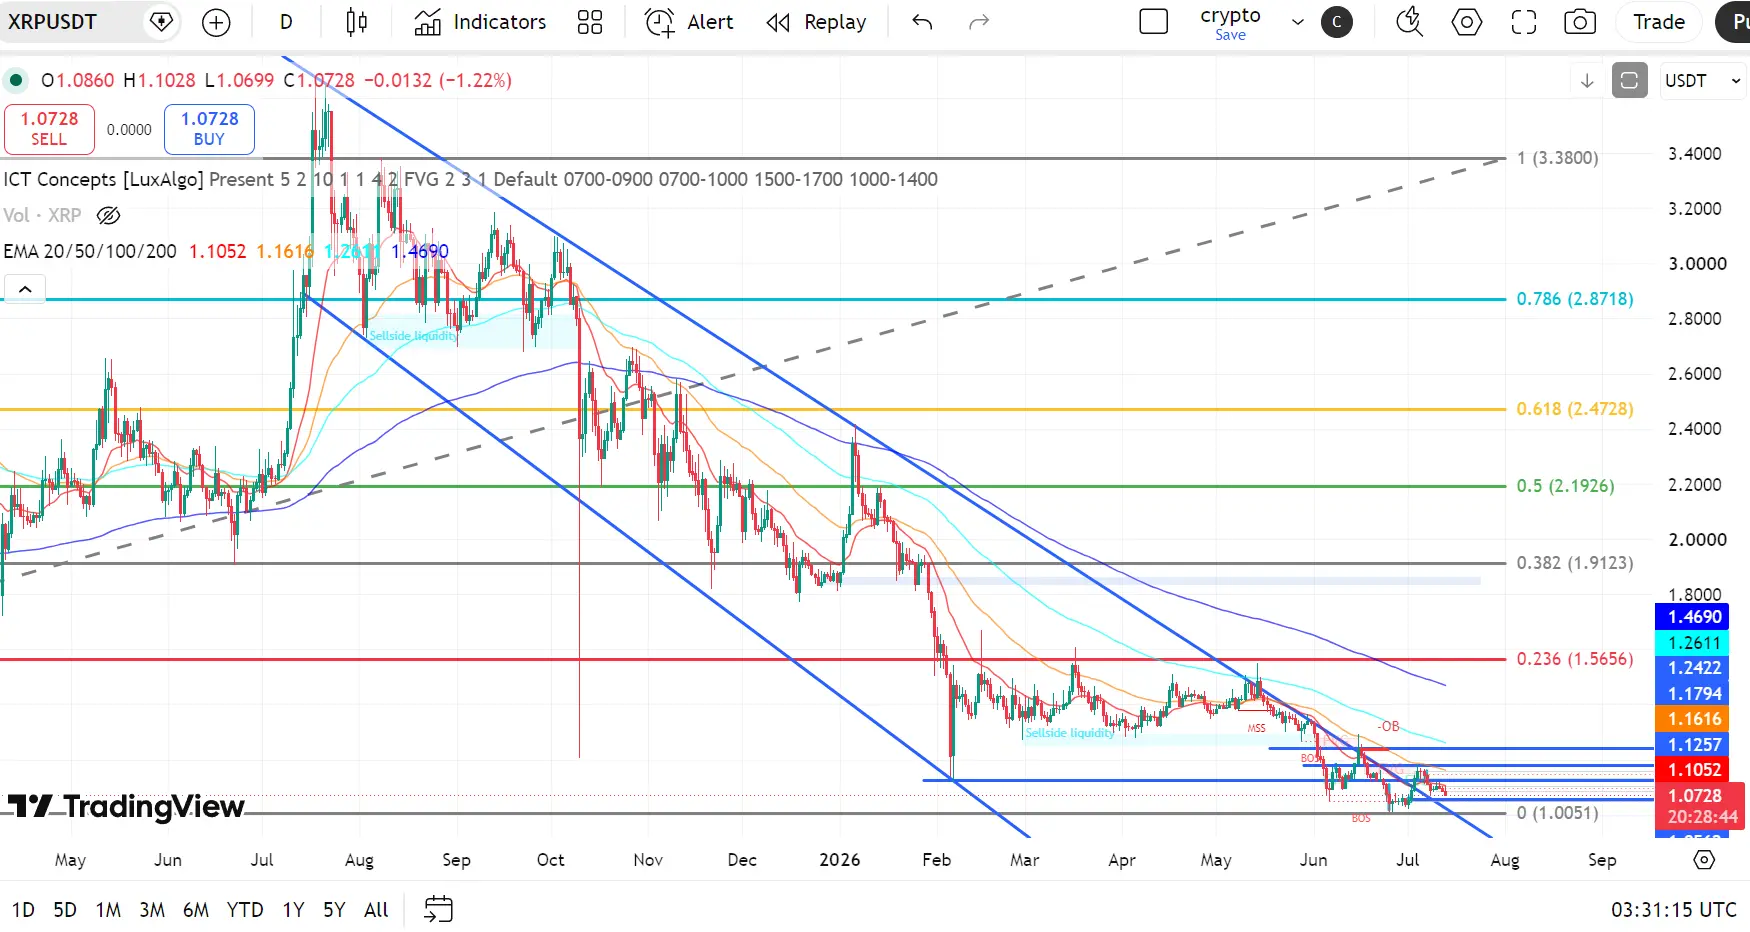Select the All date range
Viewport: 1750px width, 932px height.
point(376,910)
